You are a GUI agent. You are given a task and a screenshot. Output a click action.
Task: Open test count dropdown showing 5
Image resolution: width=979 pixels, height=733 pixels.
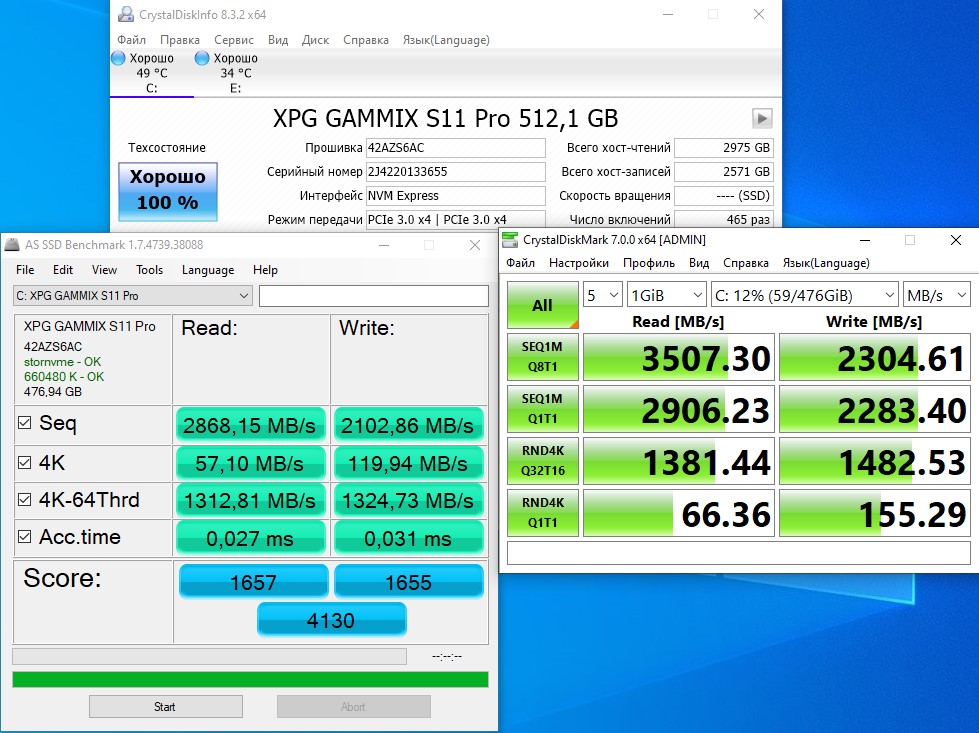(x=603, y=295)
